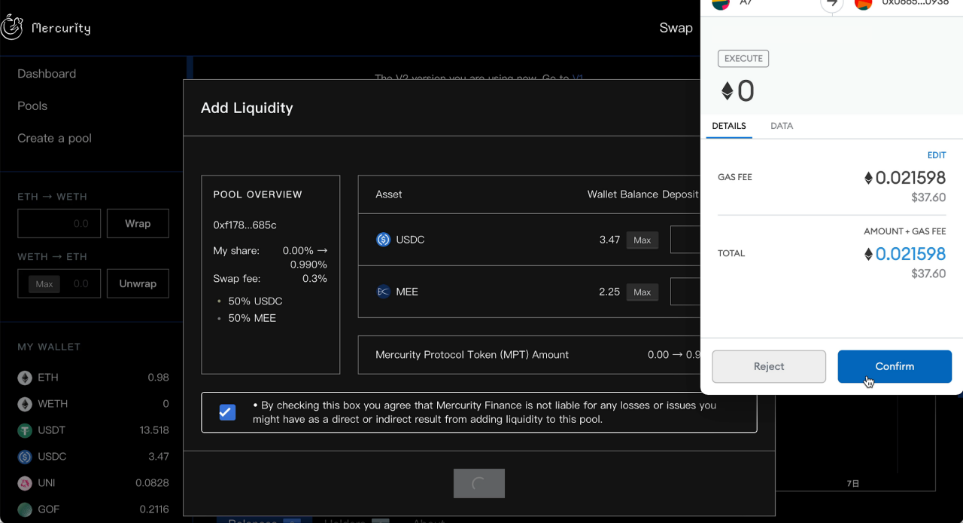The image size is (964, 523).
Task: Click the loading spinner submit button
Action: (x=479, y=484)
